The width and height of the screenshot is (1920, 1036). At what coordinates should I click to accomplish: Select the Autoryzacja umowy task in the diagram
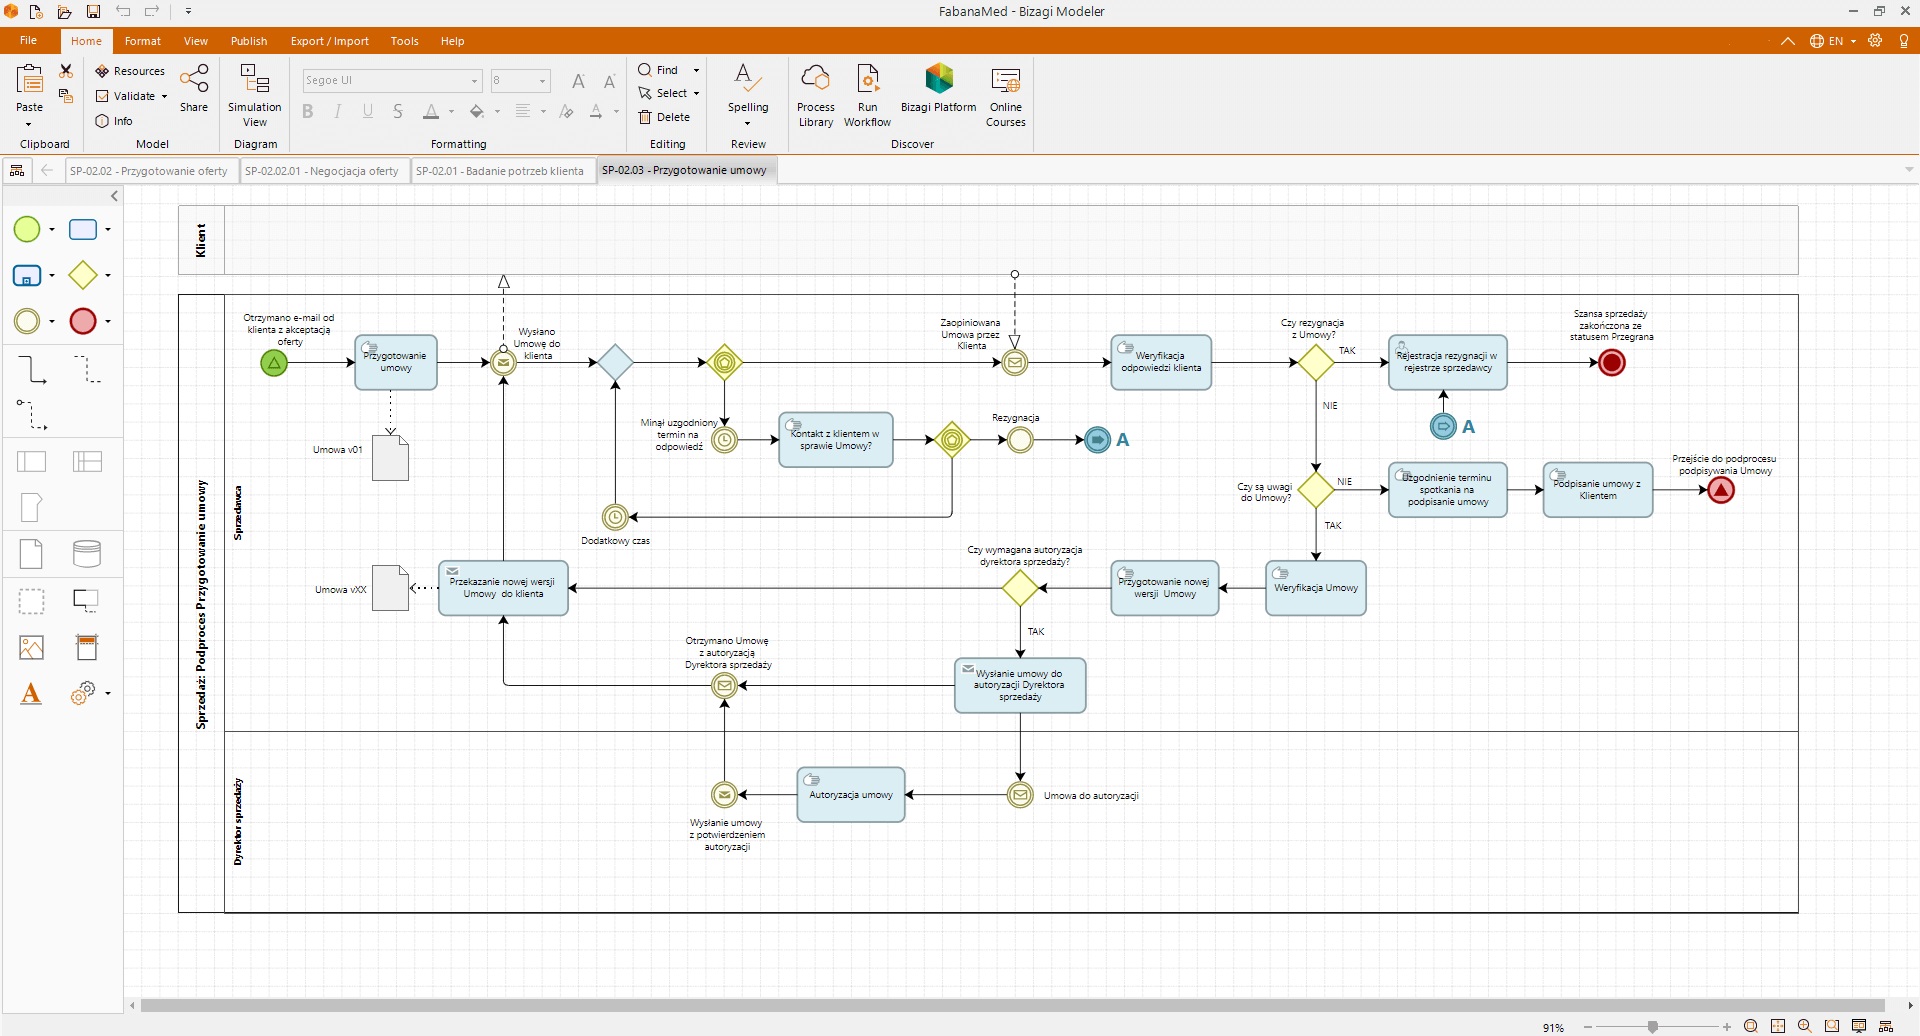tap(851, 795)
